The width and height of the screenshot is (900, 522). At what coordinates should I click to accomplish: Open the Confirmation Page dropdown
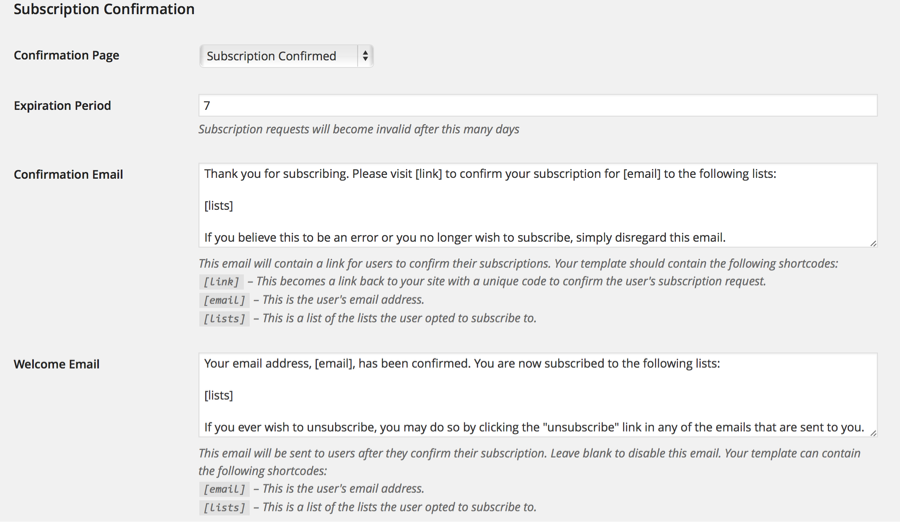tap(286, 56)
